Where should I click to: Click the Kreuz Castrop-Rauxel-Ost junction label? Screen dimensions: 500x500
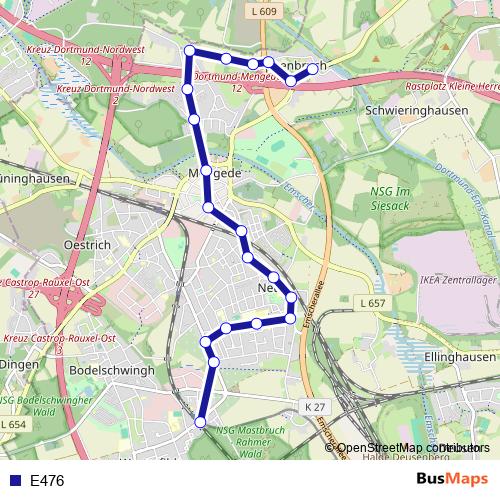[x=59, y=339]
